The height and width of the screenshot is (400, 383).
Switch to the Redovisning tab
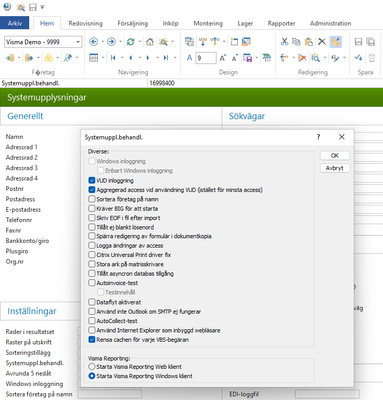[x=85, y=23]
